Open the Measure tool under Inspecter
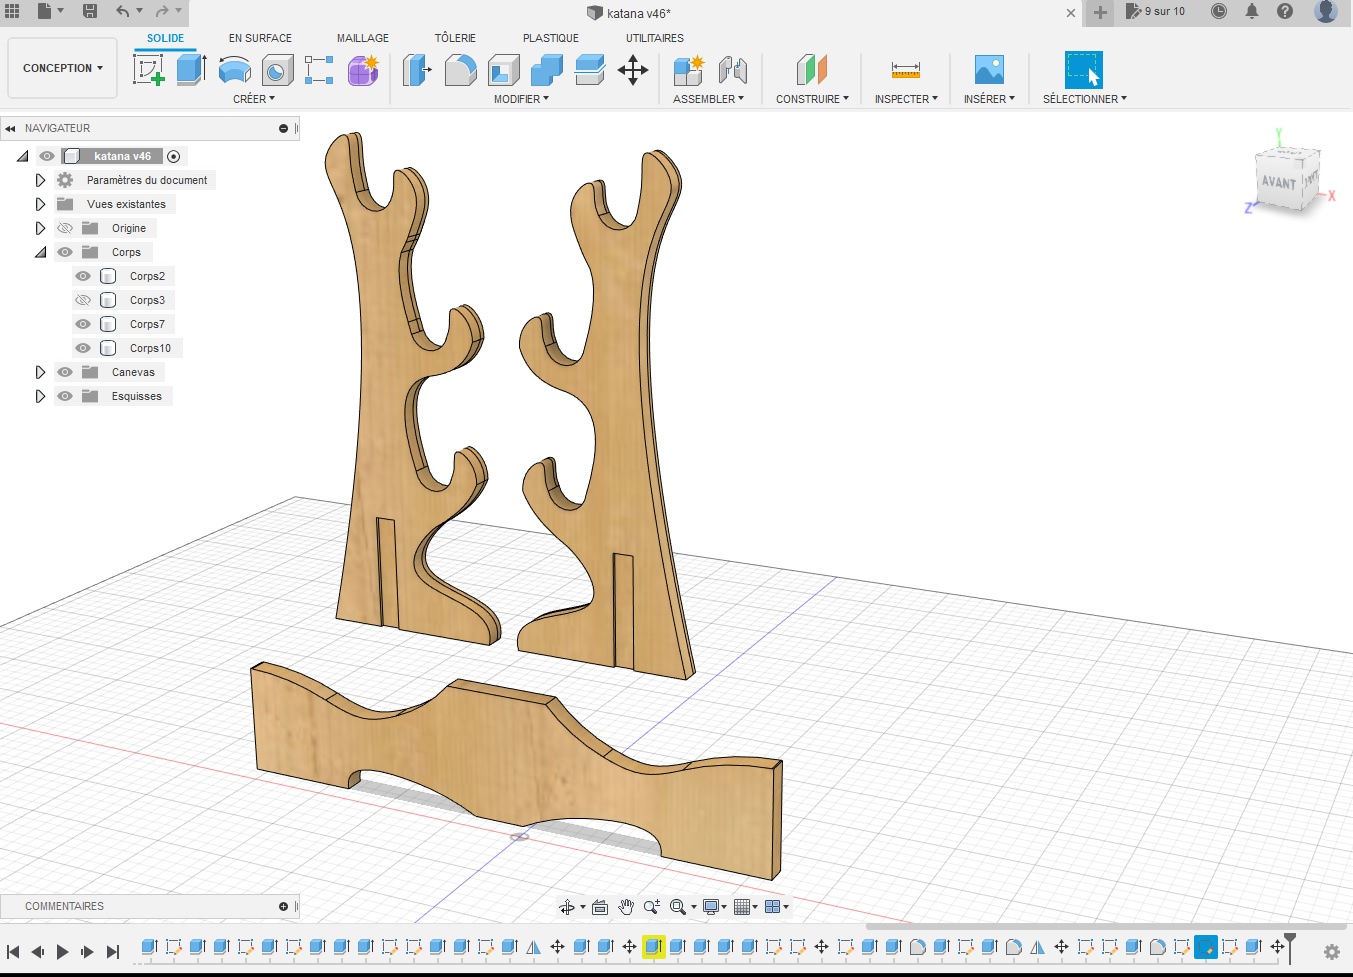 pyautogui.click(x=905, y=70)
